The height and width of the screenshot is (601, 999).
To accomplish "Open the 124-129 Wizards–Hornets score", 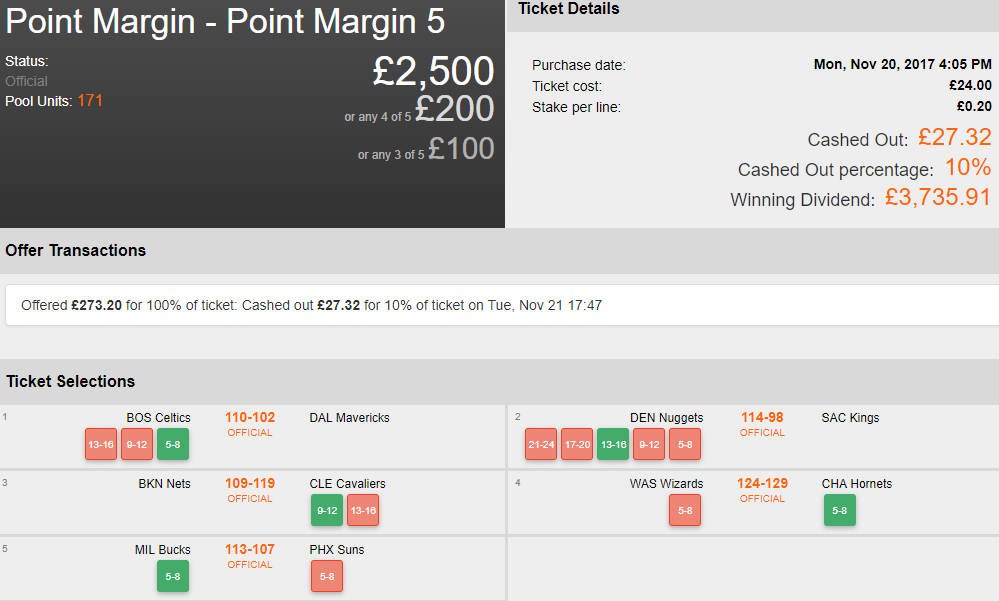I will coord(762,484).
